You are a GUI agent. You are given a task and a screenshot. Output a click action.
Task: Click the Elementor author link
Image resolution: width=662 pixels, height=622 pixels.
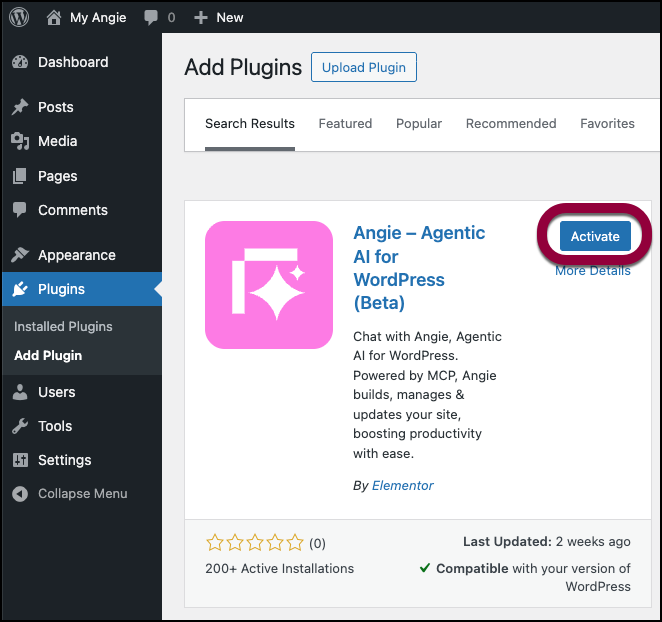pyautogui.click(x=402, y=486)
